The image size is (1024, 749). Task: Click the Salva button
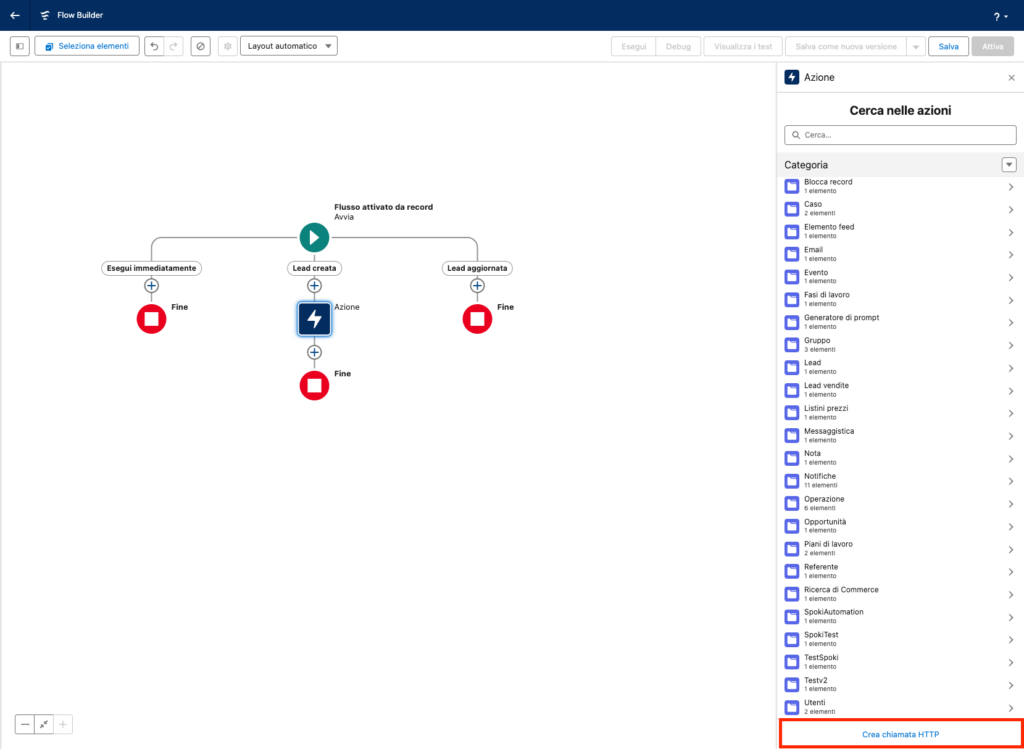(948, 46)
